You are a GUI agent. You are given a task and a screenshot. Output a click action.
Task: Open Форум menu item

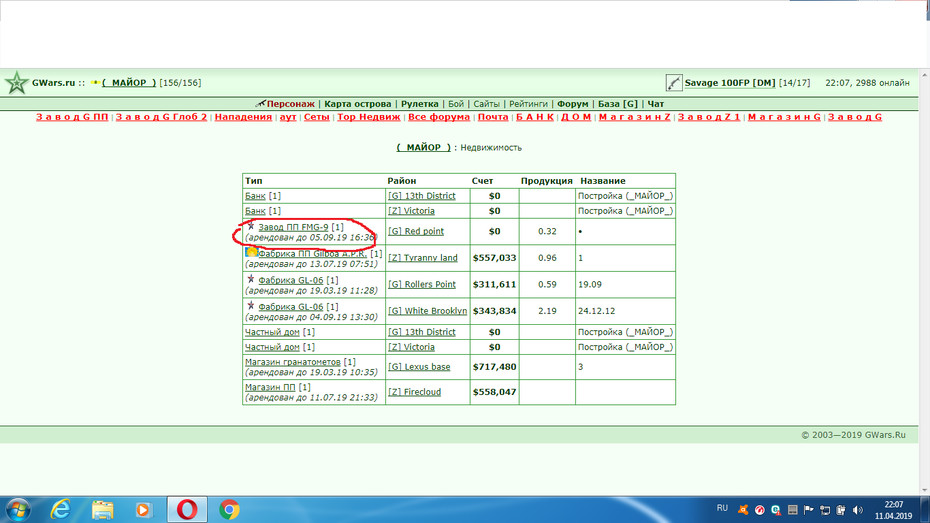[572, 104]
